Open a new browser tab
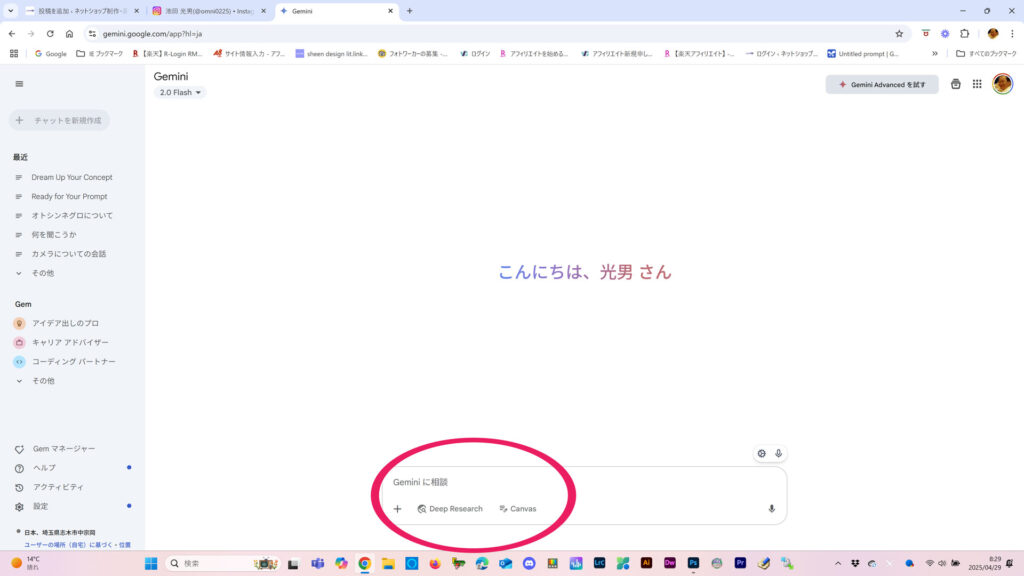Viewport: 1024px width, 576px height. coord(409,11)
